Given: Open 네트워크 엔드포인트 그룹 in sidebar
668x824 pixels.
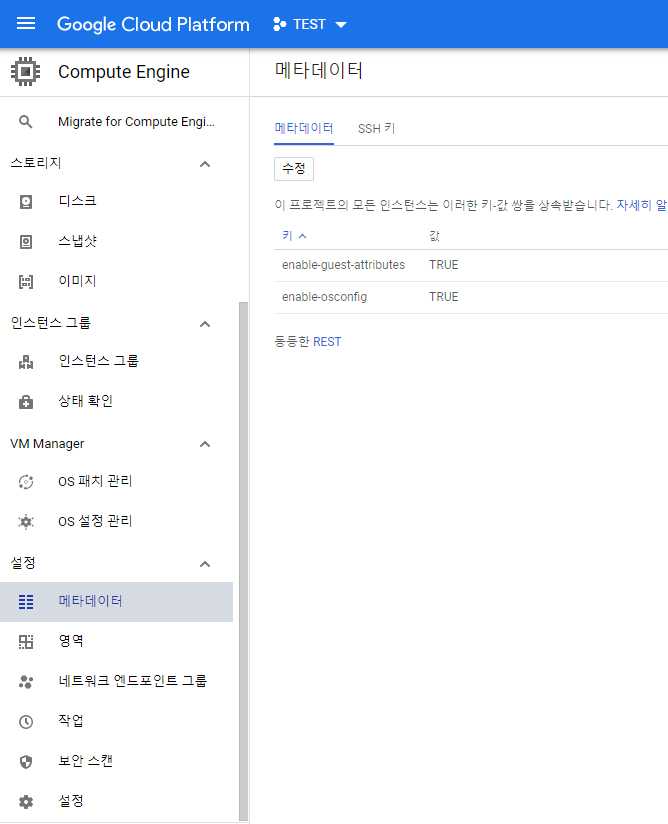Looking at the screenshot, I should 132,681.
